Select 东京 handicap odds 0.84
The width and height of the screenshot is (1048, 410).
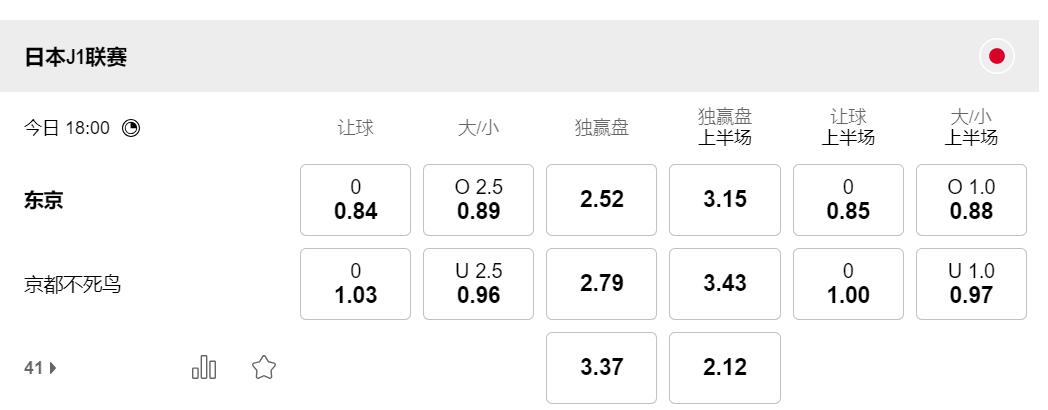click(355, 200)
